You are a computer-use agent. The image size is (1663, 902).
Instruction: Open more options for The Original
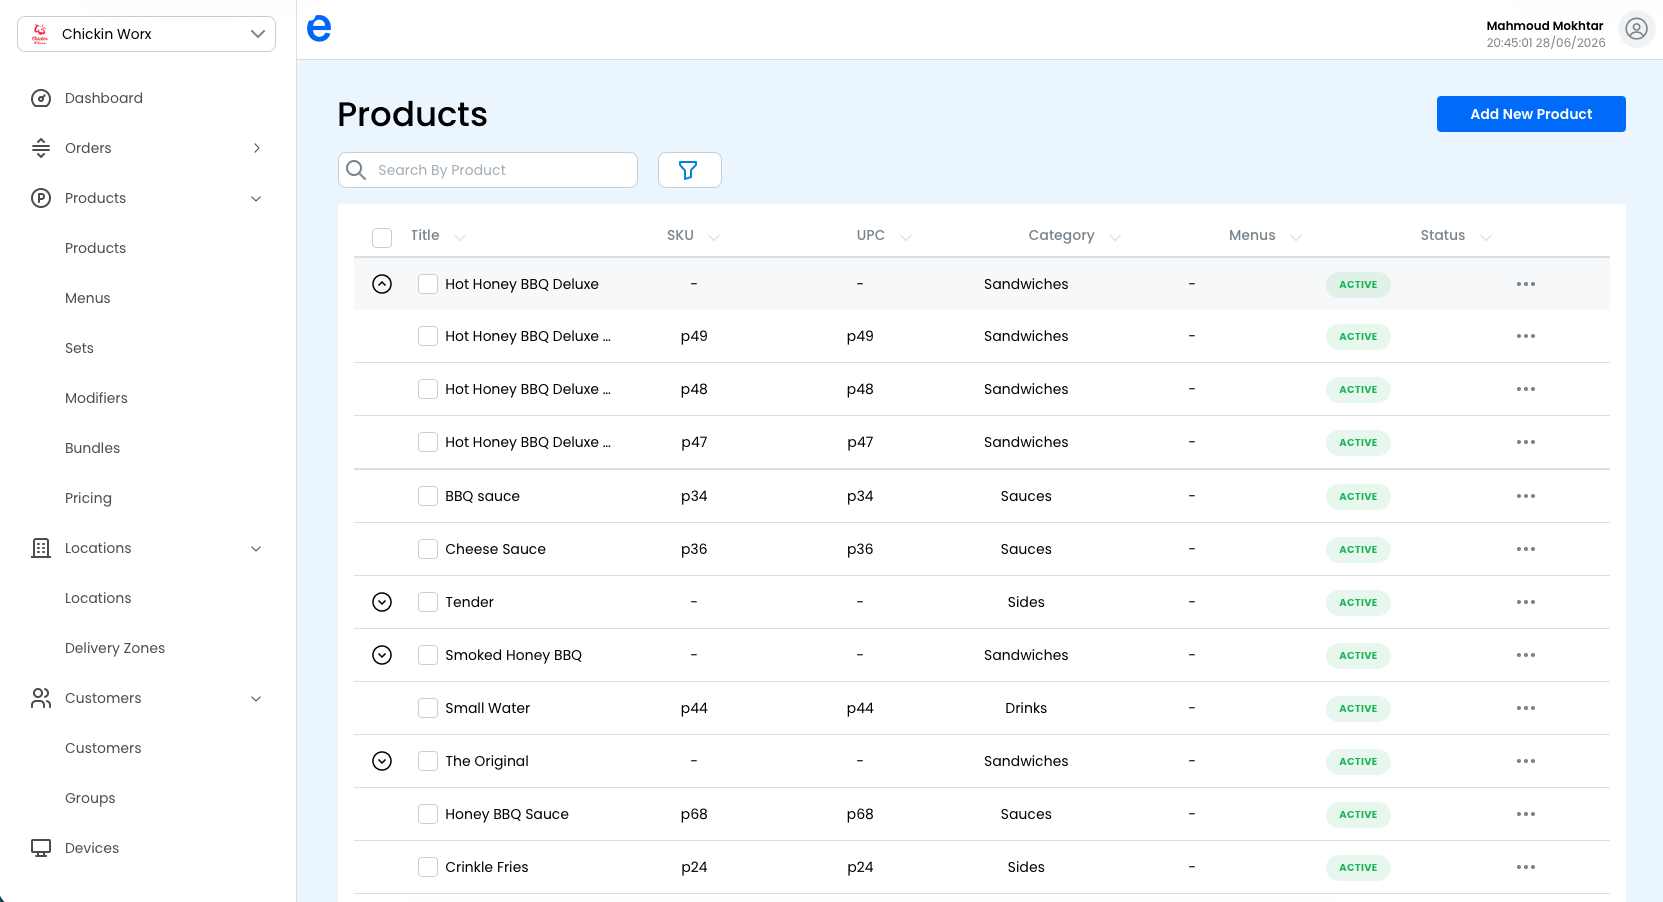1526,761
